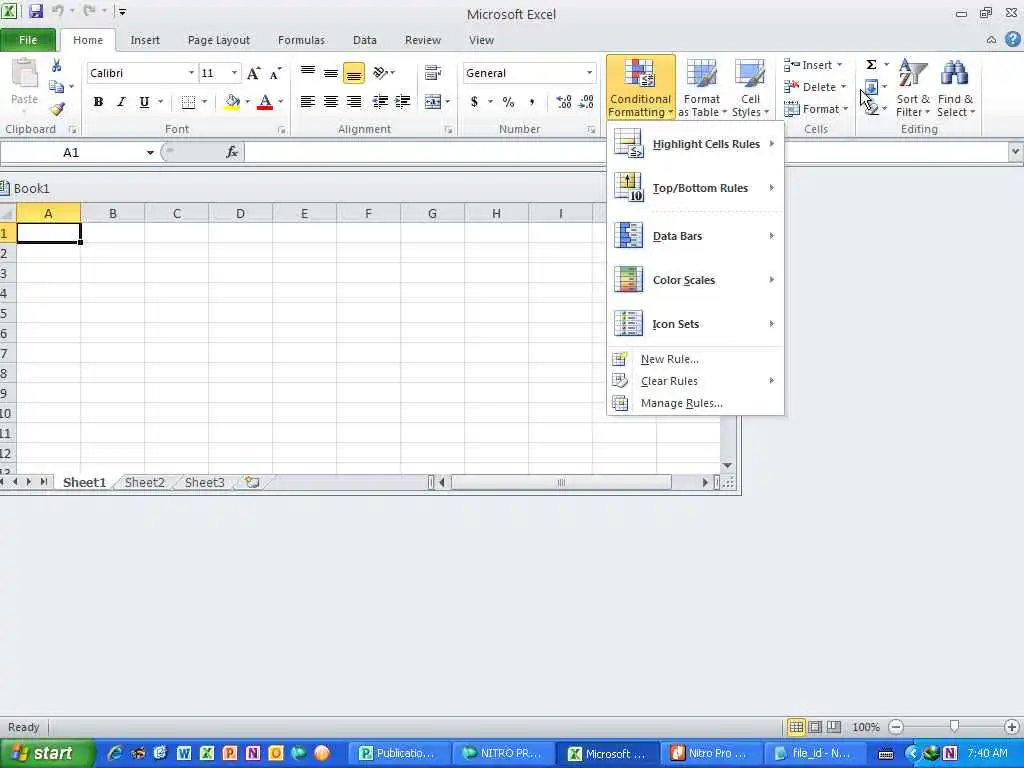Open the Calibri font name dropdown
The image size is (1024, 768).
(191, 73)
